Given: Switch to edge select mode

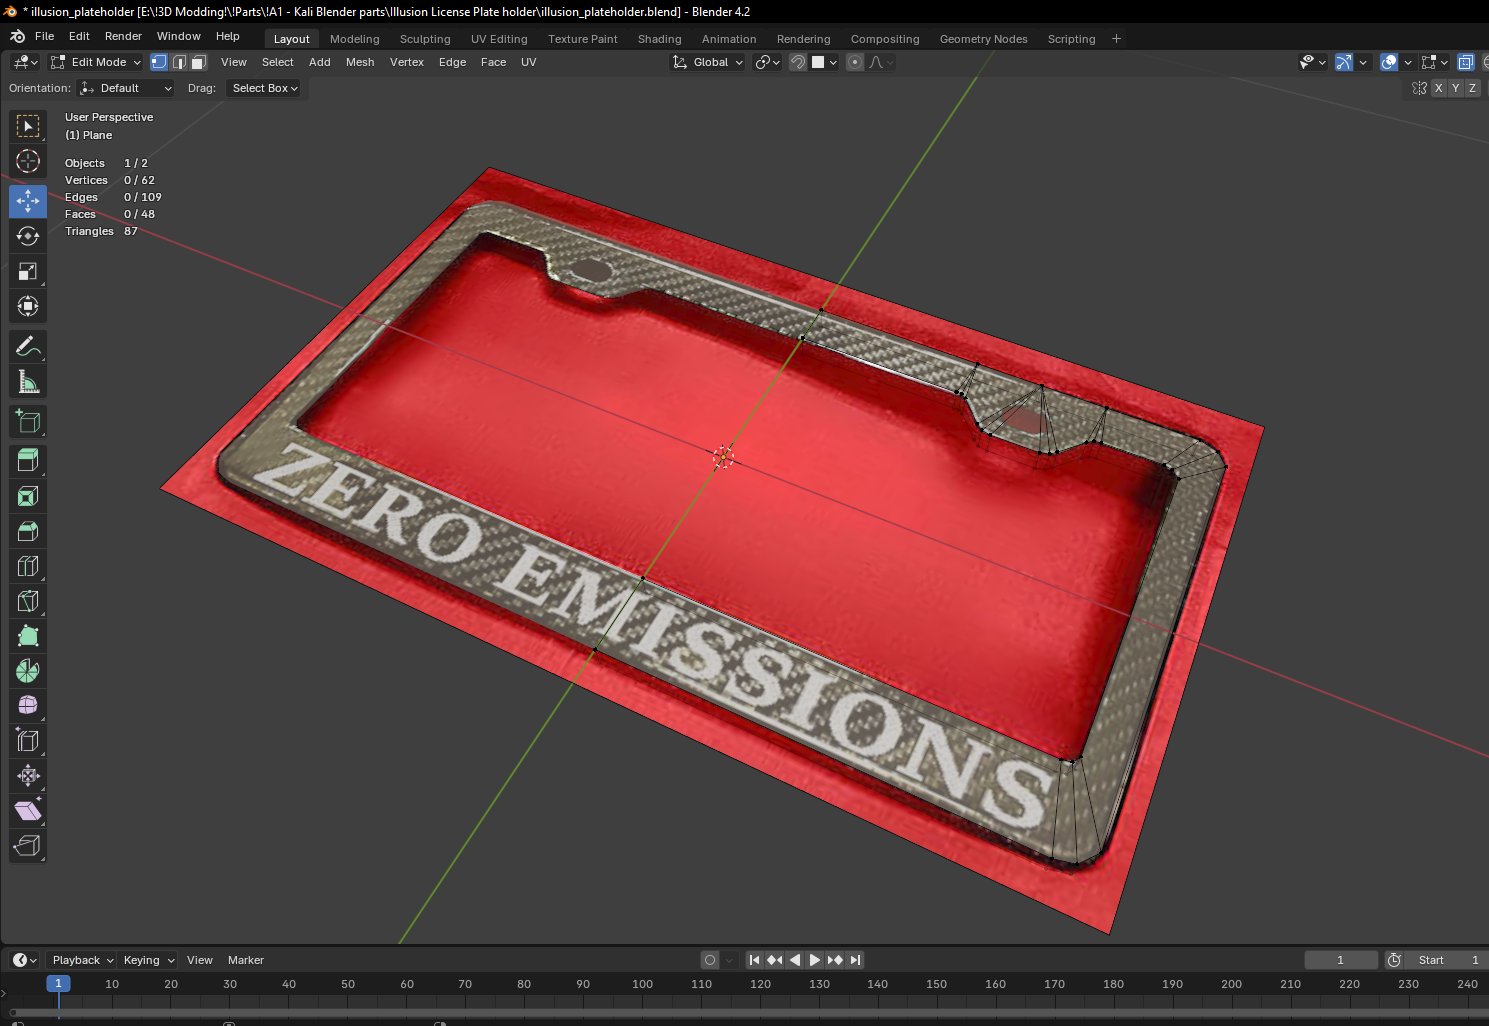Looking at the screenshot, I should coord(179,62).
